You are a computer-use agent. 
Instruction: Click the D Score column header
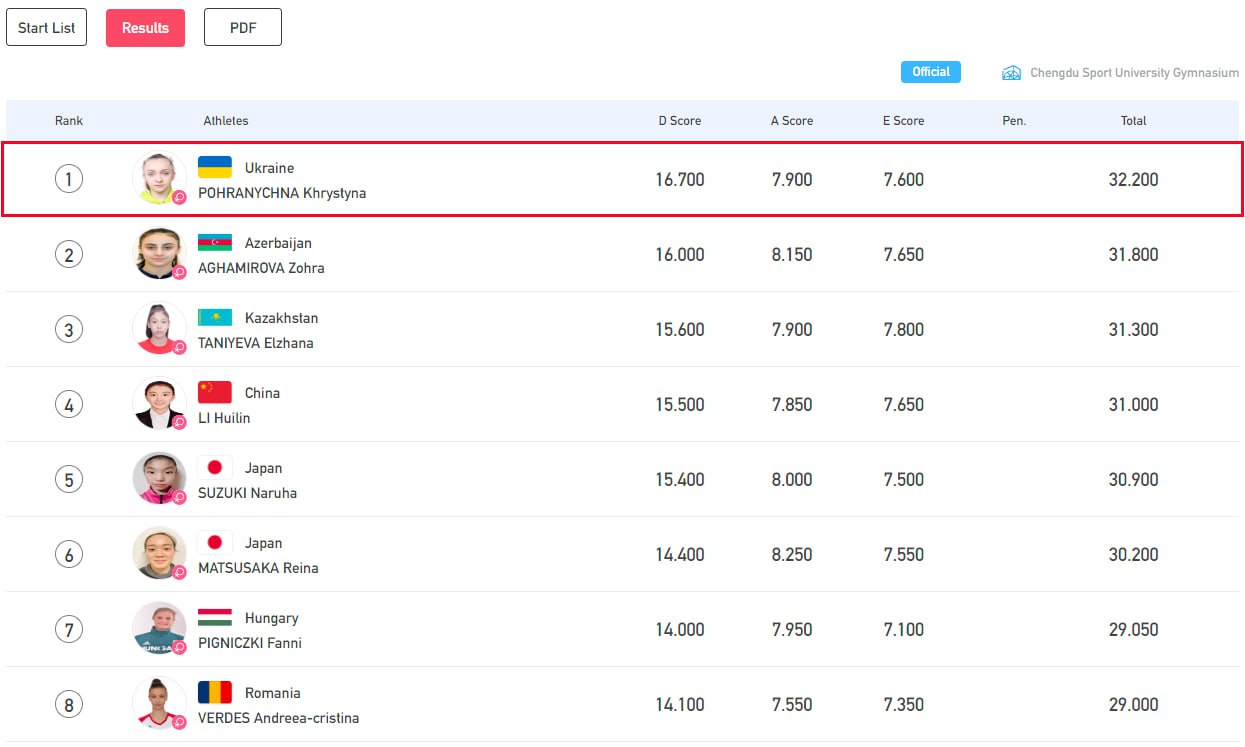point(680,120)
